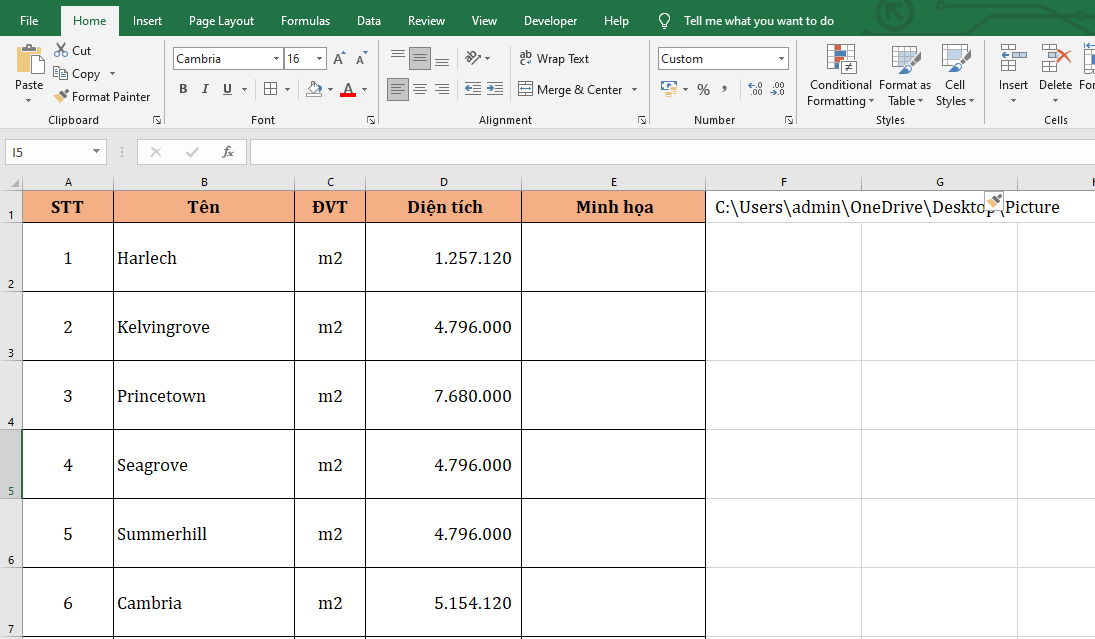Open the Cambria font name dropdown
The image size is (1095, 639).
[276, 59]
